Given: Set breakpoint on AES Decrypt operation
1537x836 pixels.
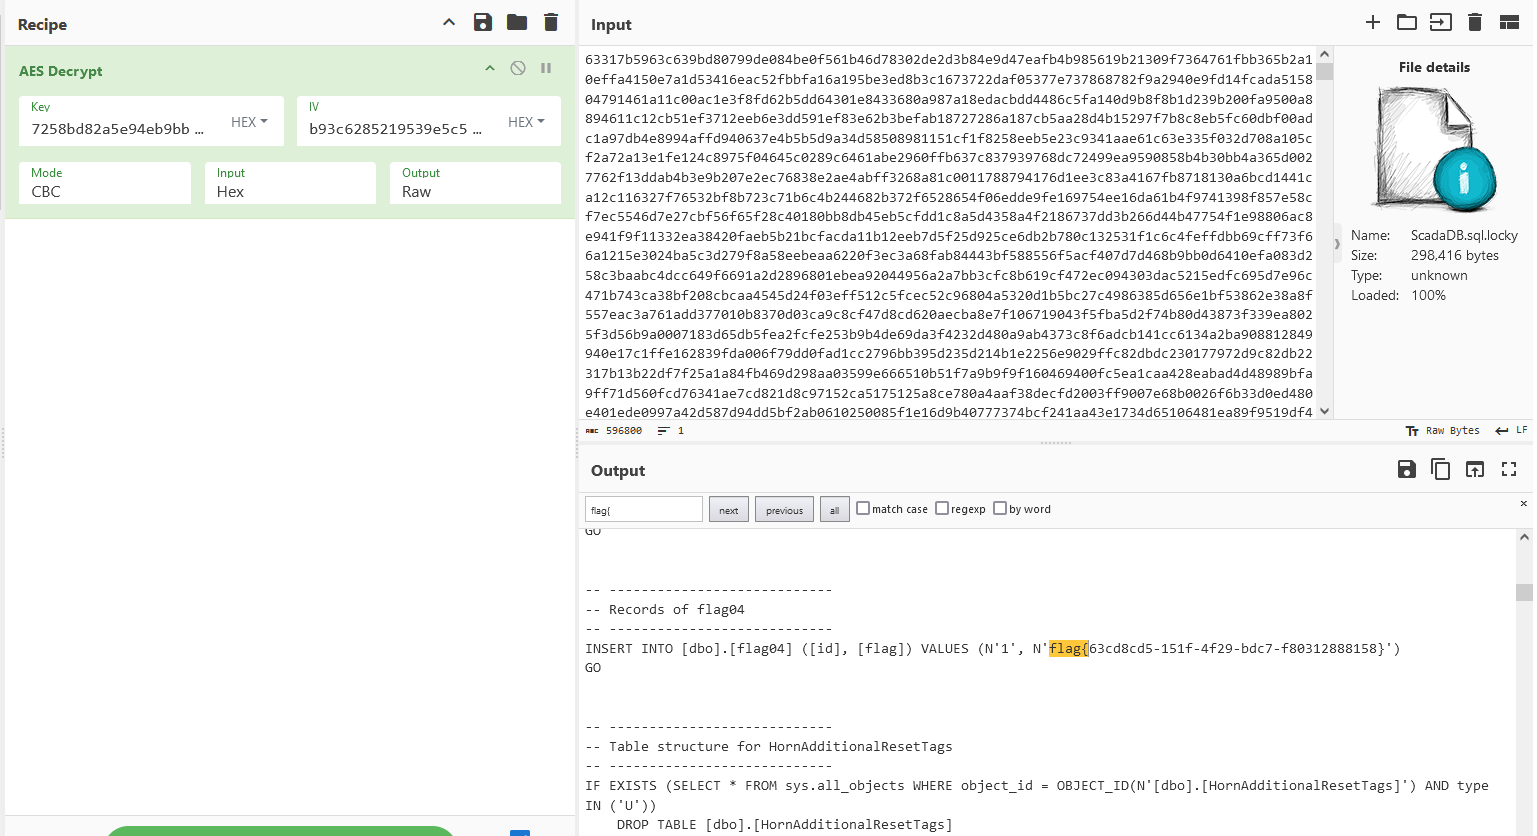Looking at the screenshot, I should 546,68.
